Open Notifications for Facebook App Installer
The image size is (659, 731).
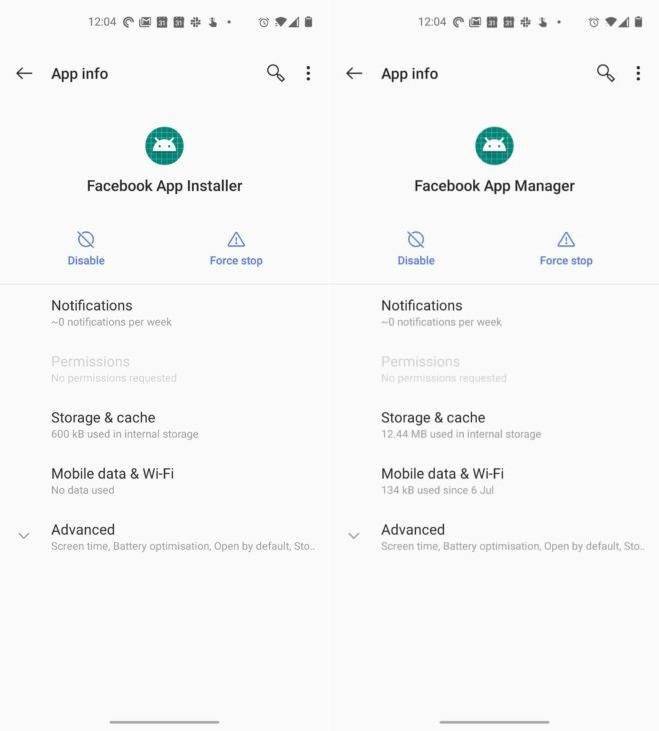(x=165, y=313)
